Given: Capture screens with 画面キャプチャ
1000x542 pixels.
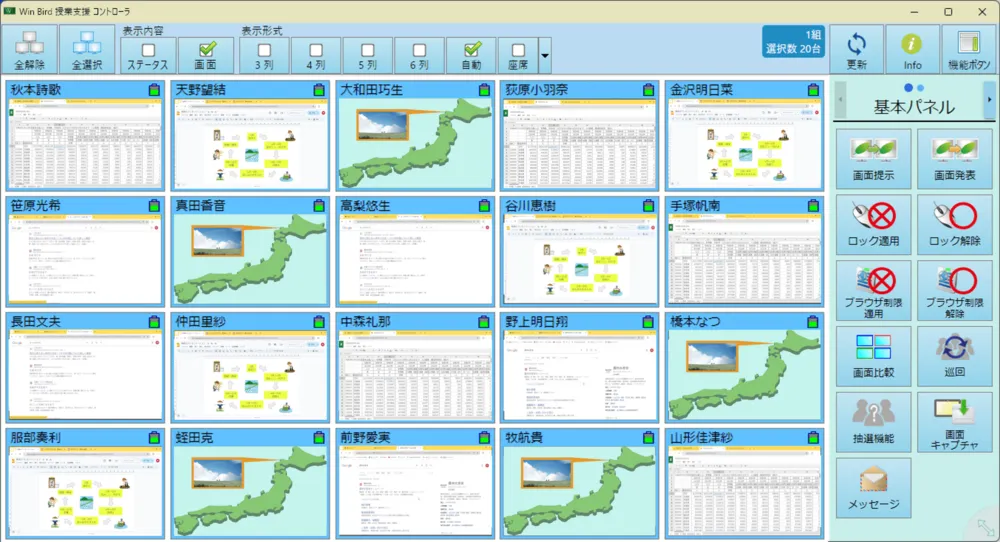Looking at the screenshot, I should pos(954,422).
